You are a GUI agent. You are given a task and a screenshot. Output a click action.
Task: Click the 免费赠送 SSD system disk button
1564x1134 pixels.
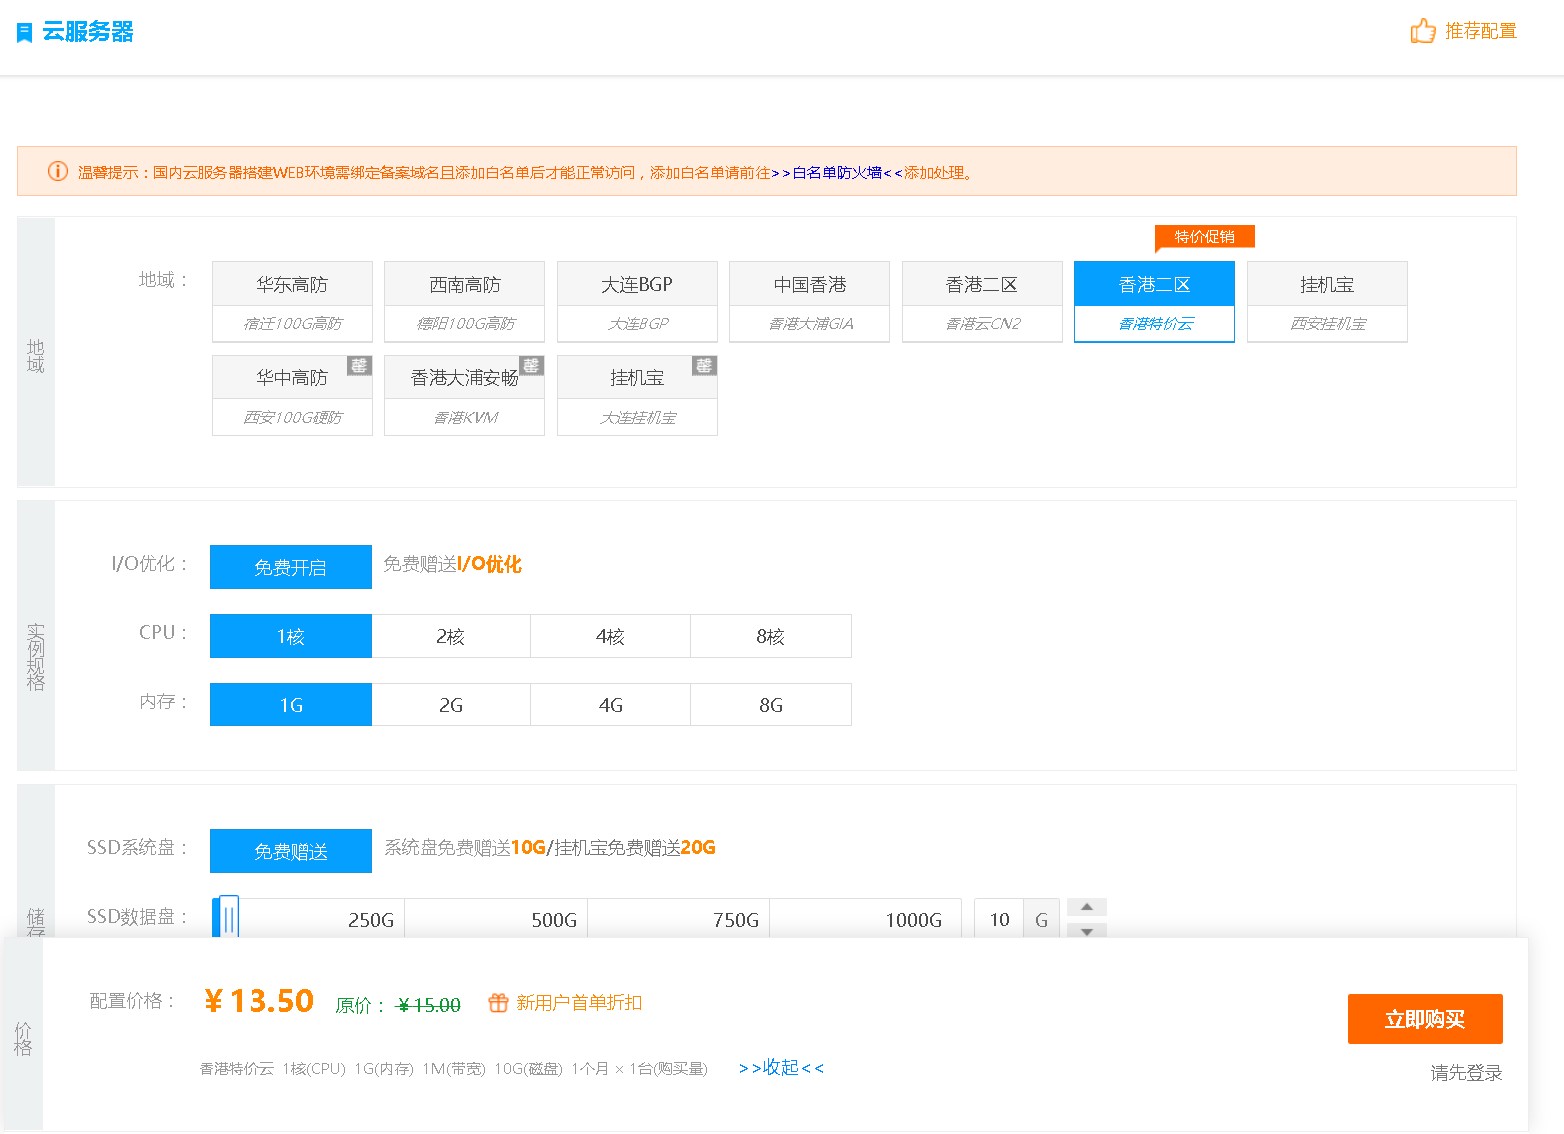click(291, 851)
